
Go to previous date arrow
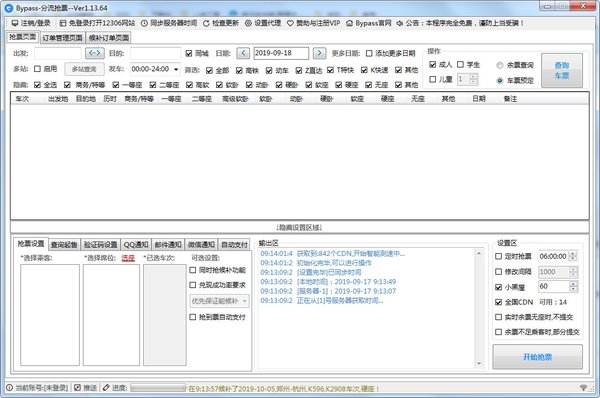(x=243, y=53)
